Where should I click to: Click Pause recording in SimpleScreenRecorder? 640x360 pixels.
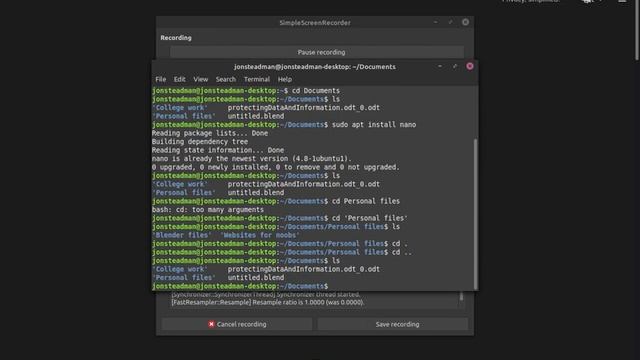coord(317,52)
